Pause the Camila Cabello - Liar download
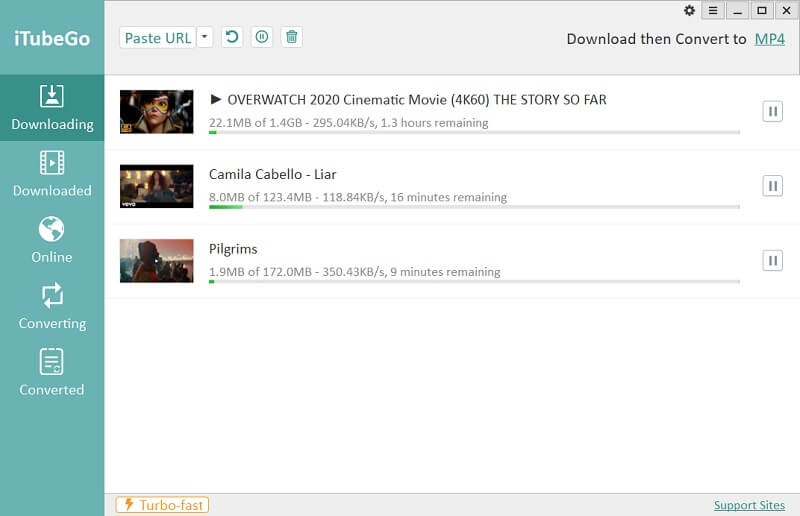800x516 pixels. point(772,186)
